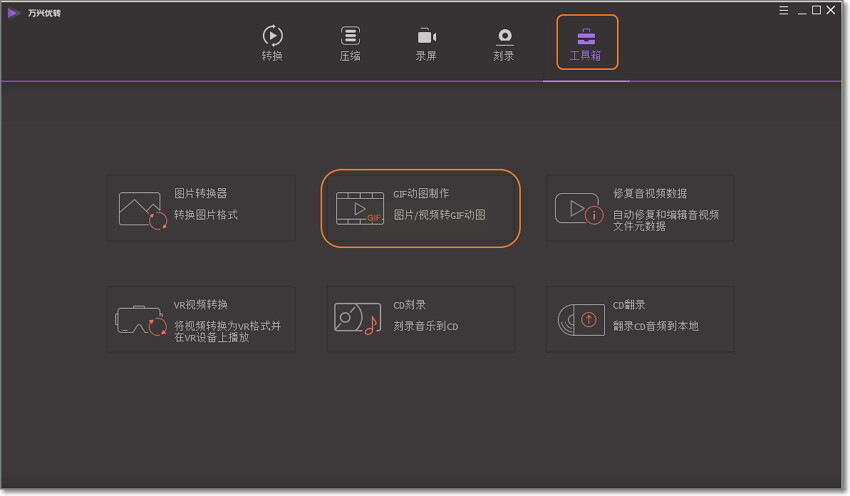Viewport: 850px width, 496px height.
Task: Maximize the 万兴优转 window
Action: 816,10
